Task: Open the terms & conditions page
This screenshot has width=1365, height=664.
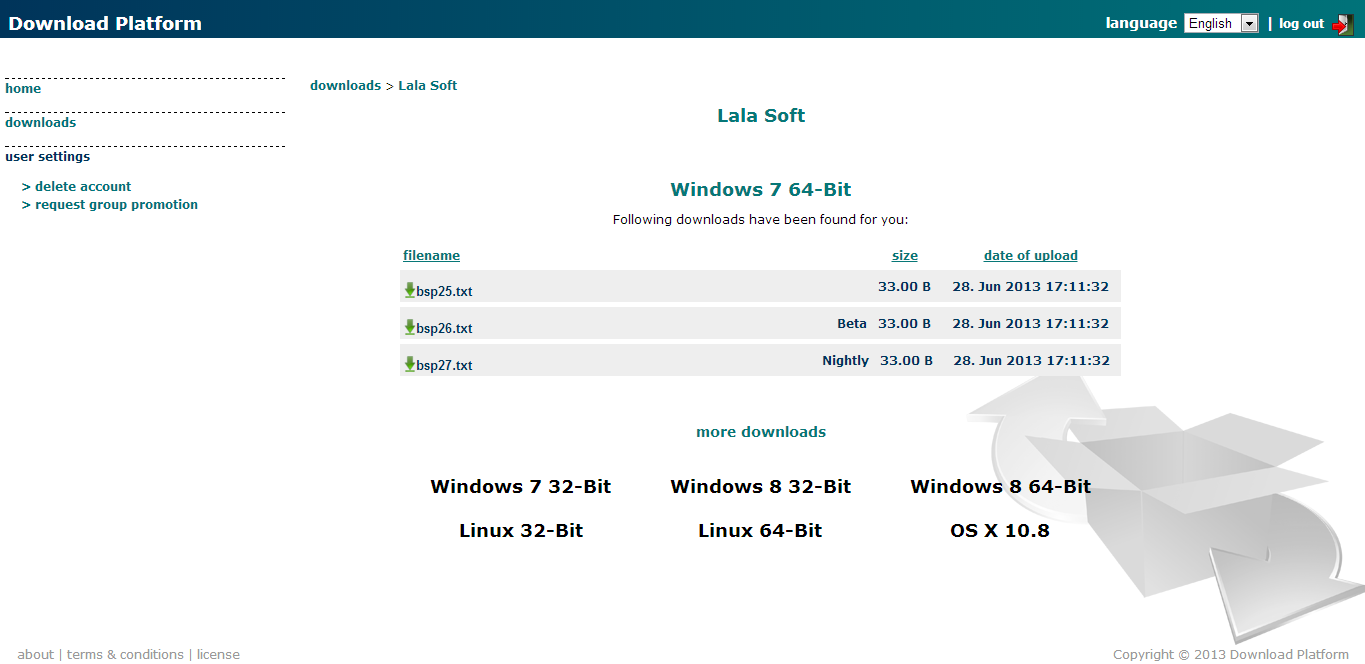Action: coord(125,654)
